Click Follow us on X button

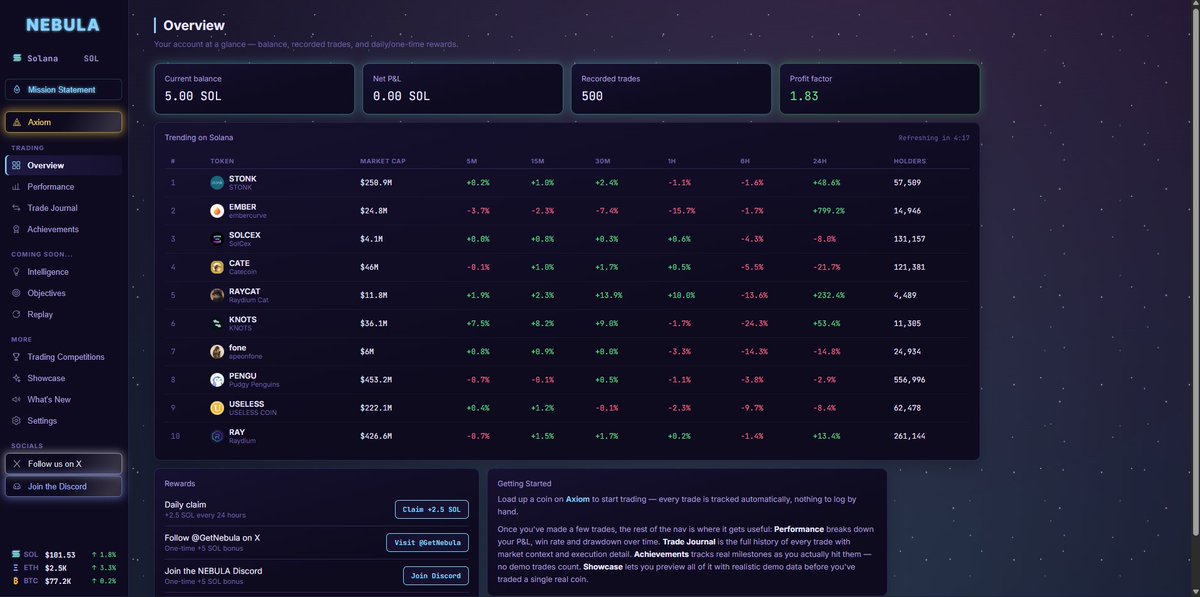point(63,464)
